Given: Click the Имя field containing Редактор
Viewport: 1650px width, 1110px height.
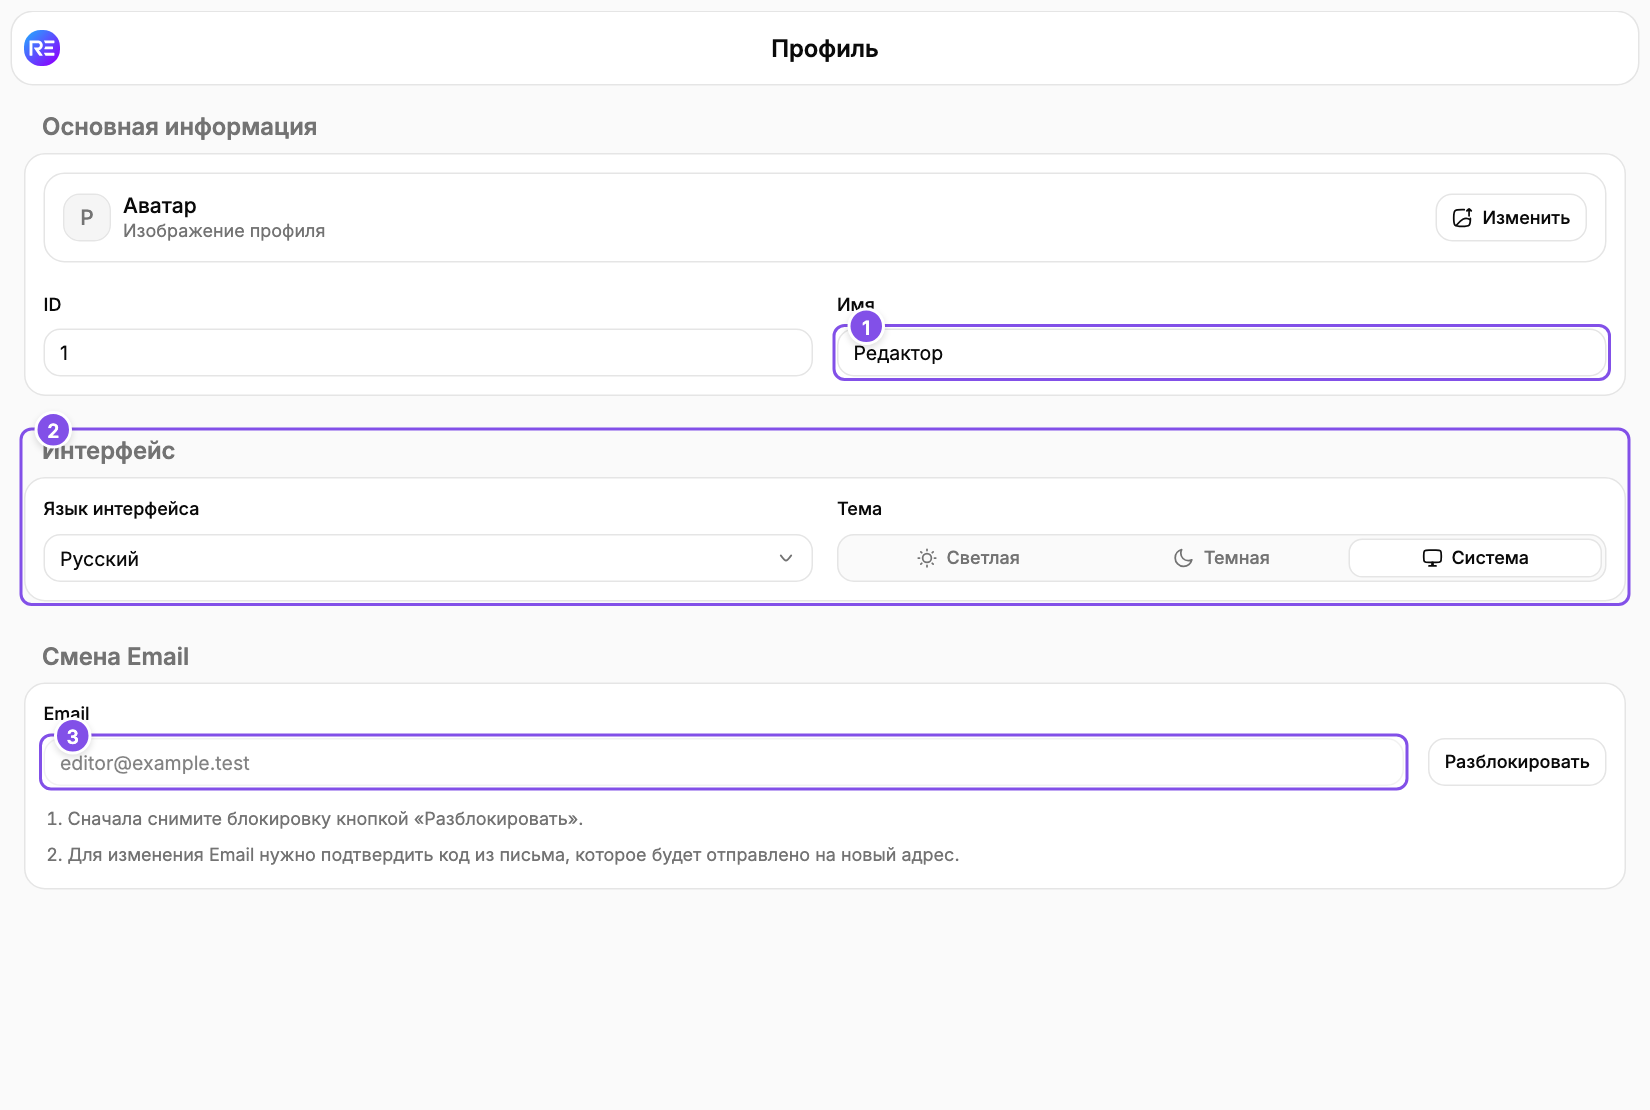Looking at the screenshot, I should coord(1221,353).
